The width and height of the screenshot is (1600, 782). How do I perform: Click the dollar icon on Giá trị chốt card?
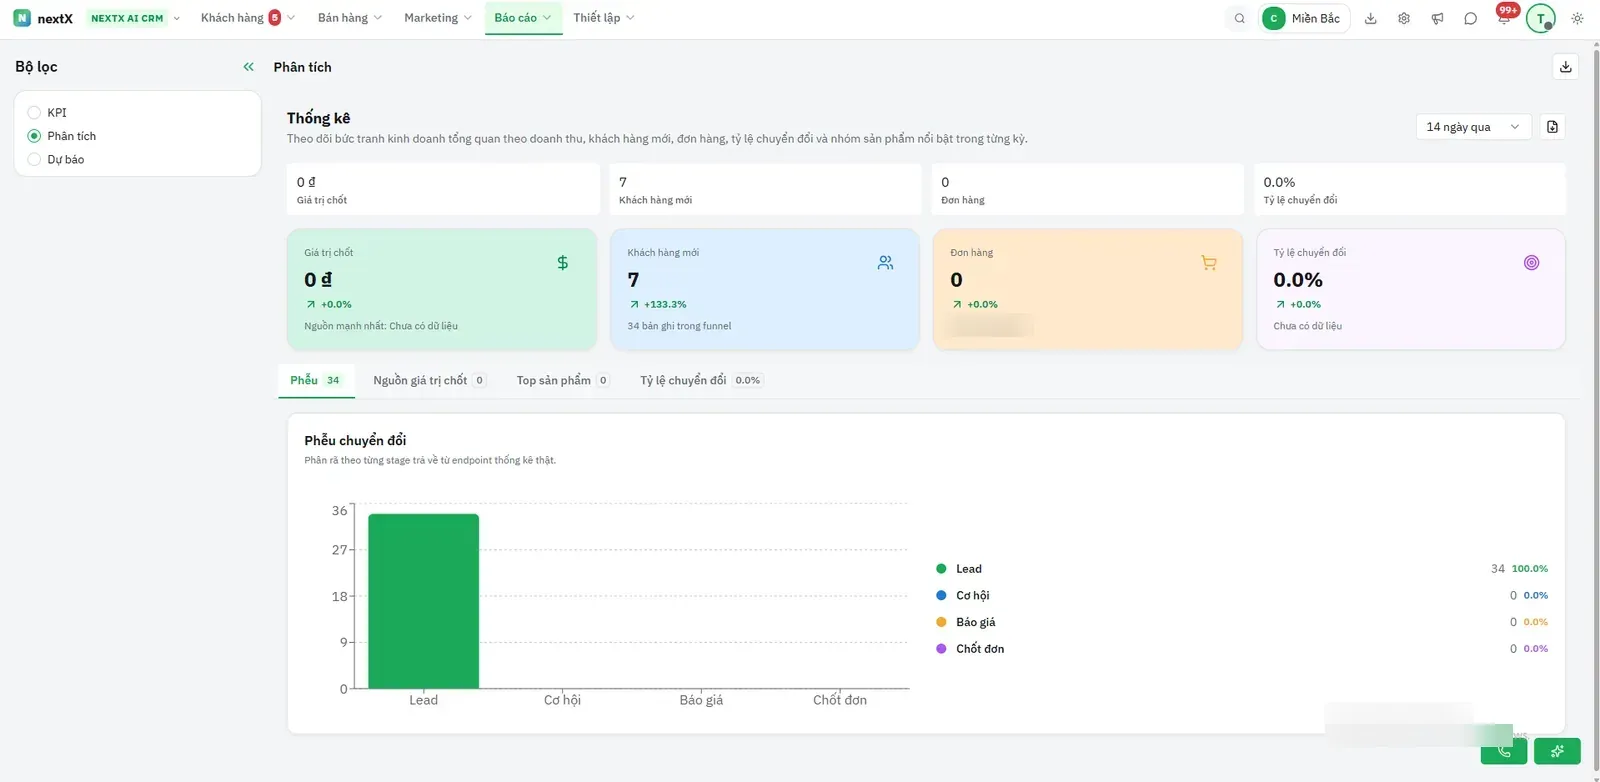(562, 262)
